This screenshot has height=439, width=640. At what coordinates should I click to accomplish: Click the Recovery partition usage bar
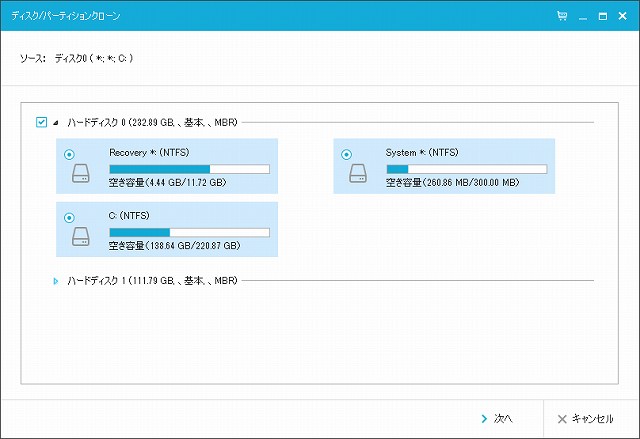pyautogui.click(x=189, y=169)
